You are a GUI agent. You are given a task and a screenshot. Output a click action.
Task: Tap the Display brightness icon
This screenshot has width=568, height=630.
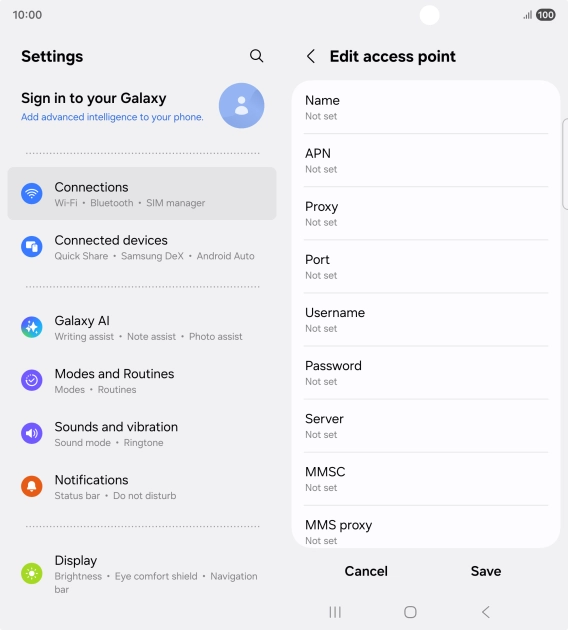point(32,573)
